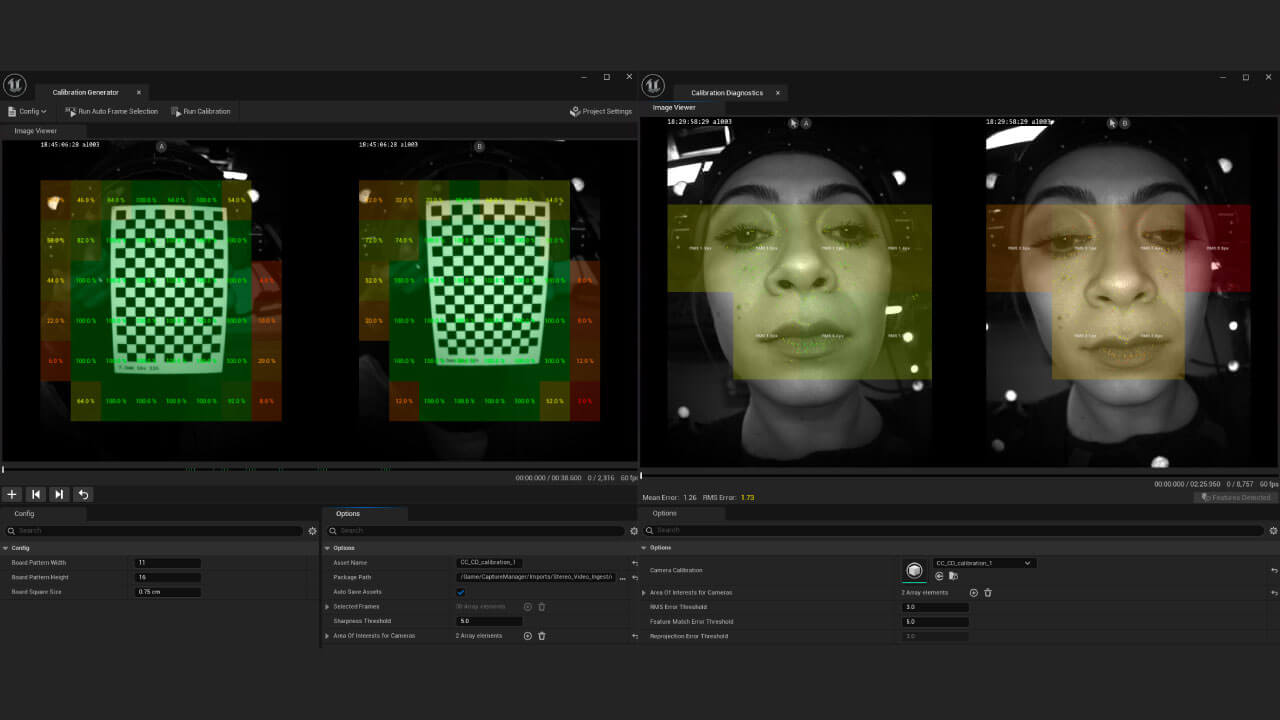This screenshot has height=720, width=1280.
Task: Edit Board Pattern Height value
Action: [x=168, y=577]
